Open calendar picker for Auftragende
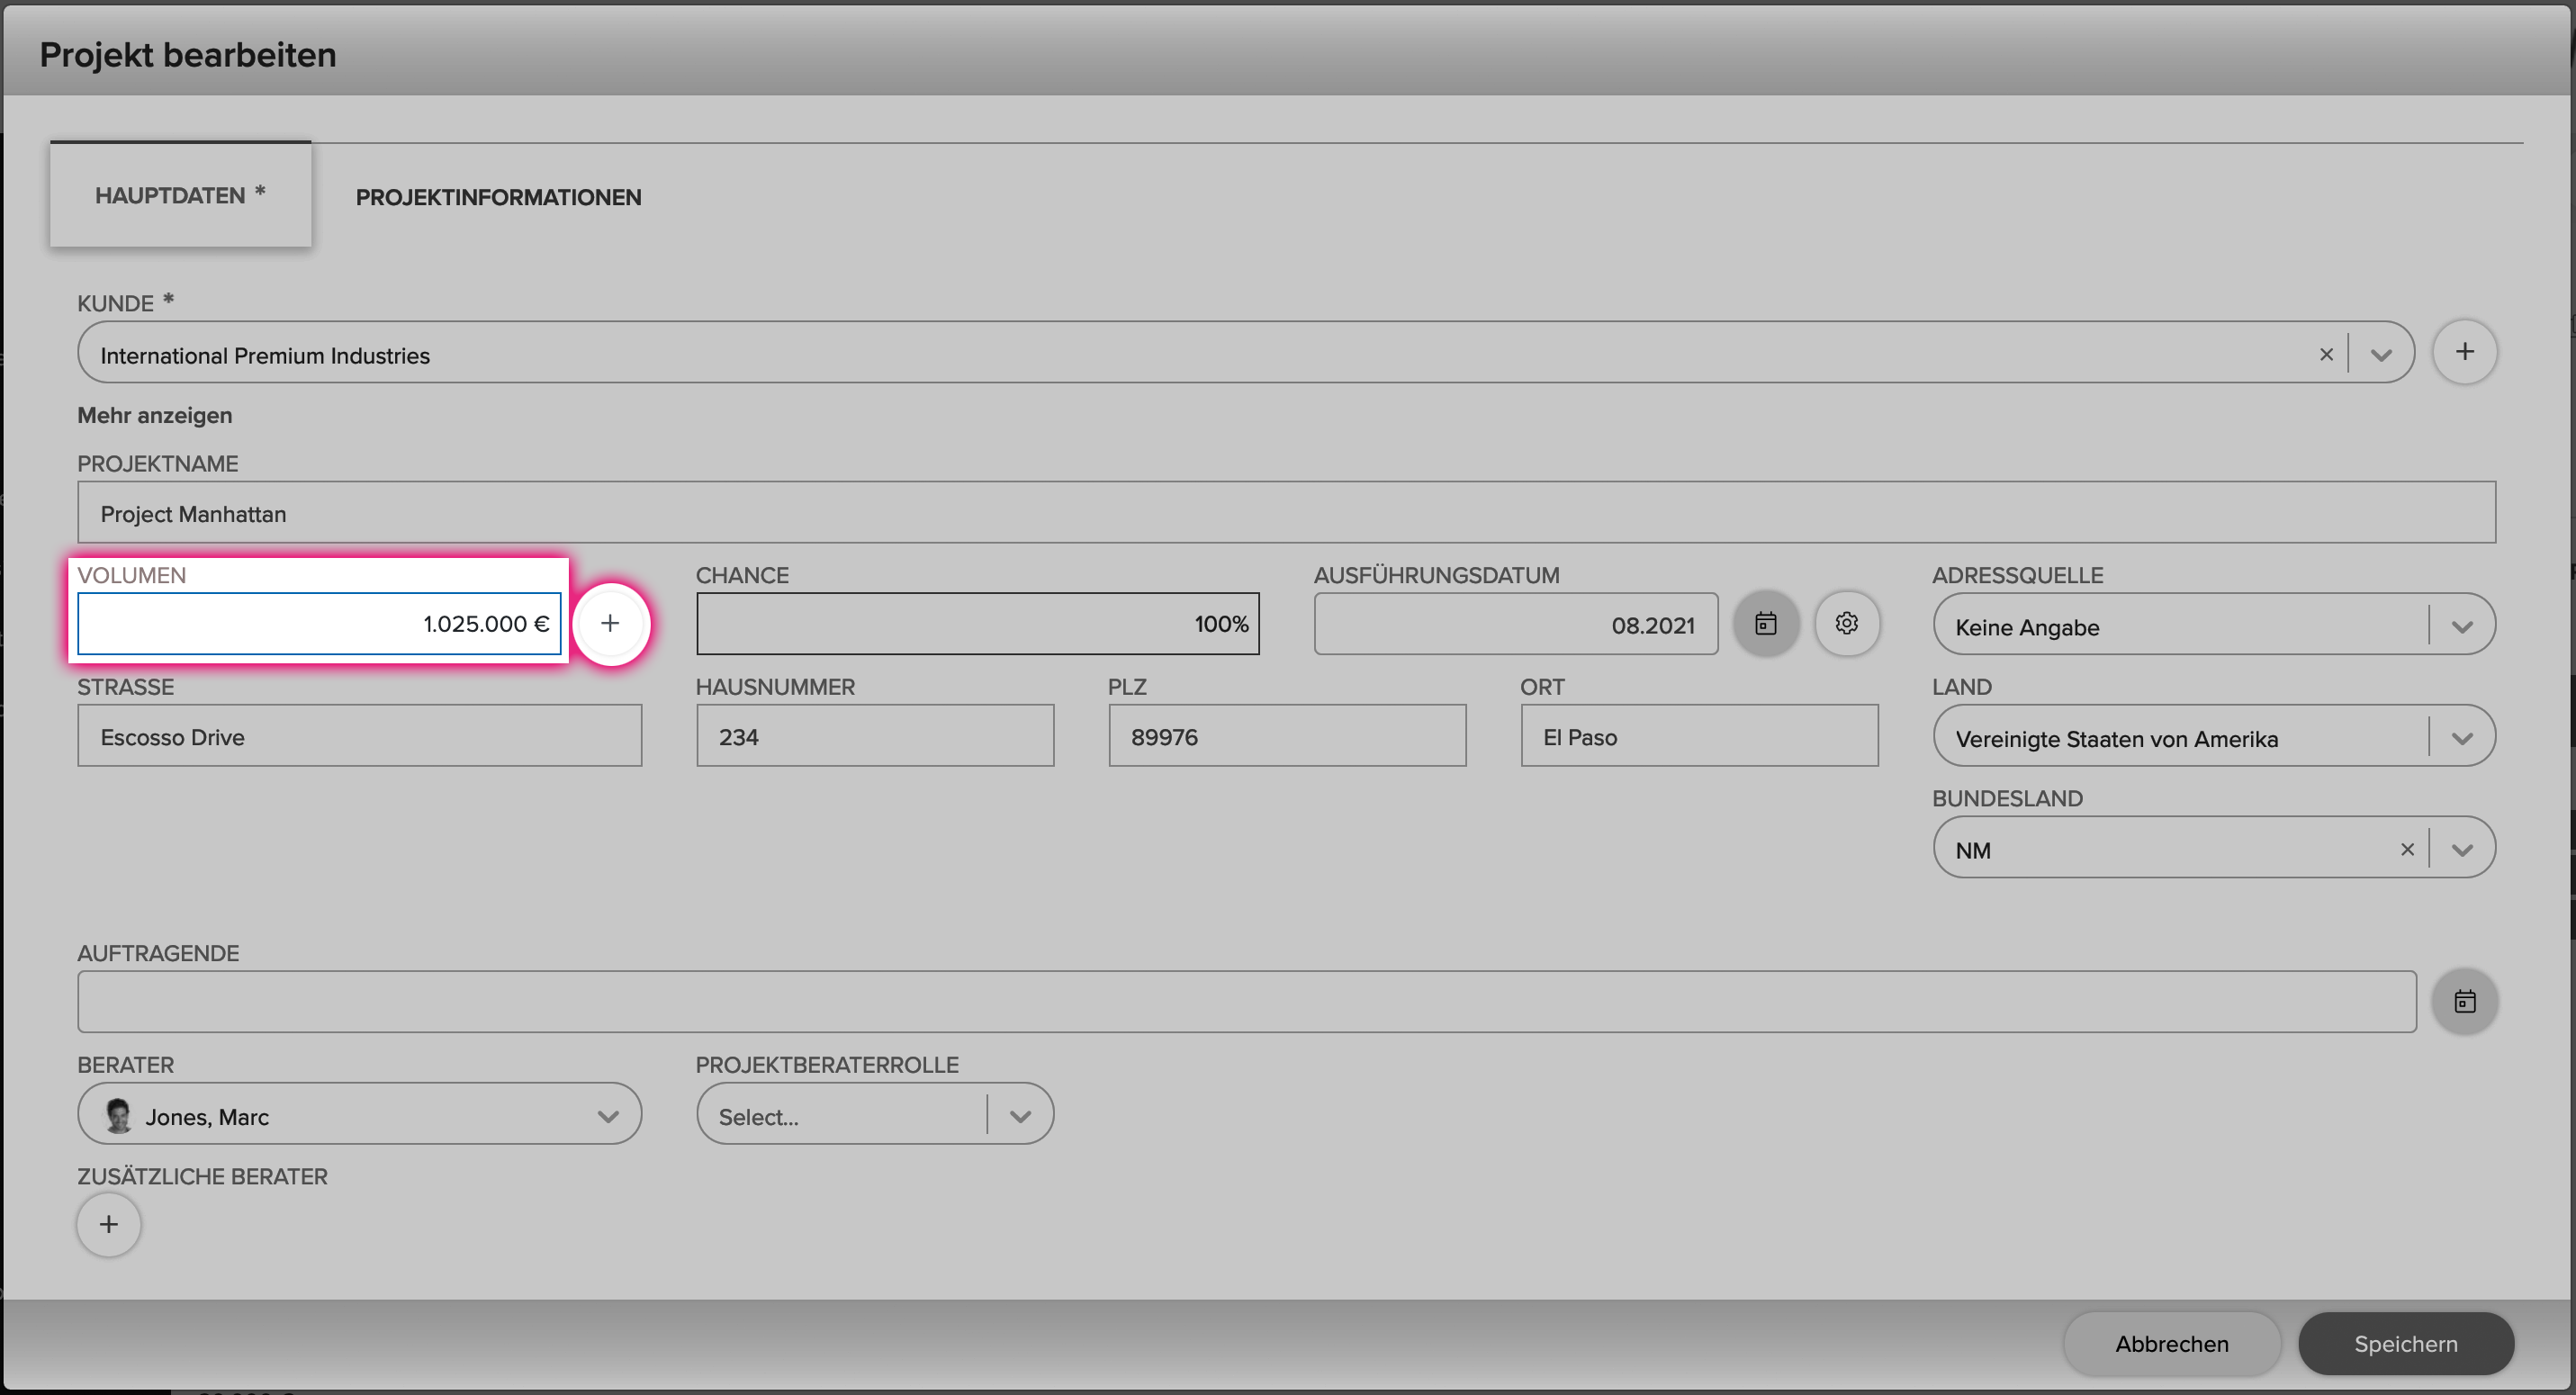Image resolution: width=2576 pixels, height=1395 pixels. 2464,1001
